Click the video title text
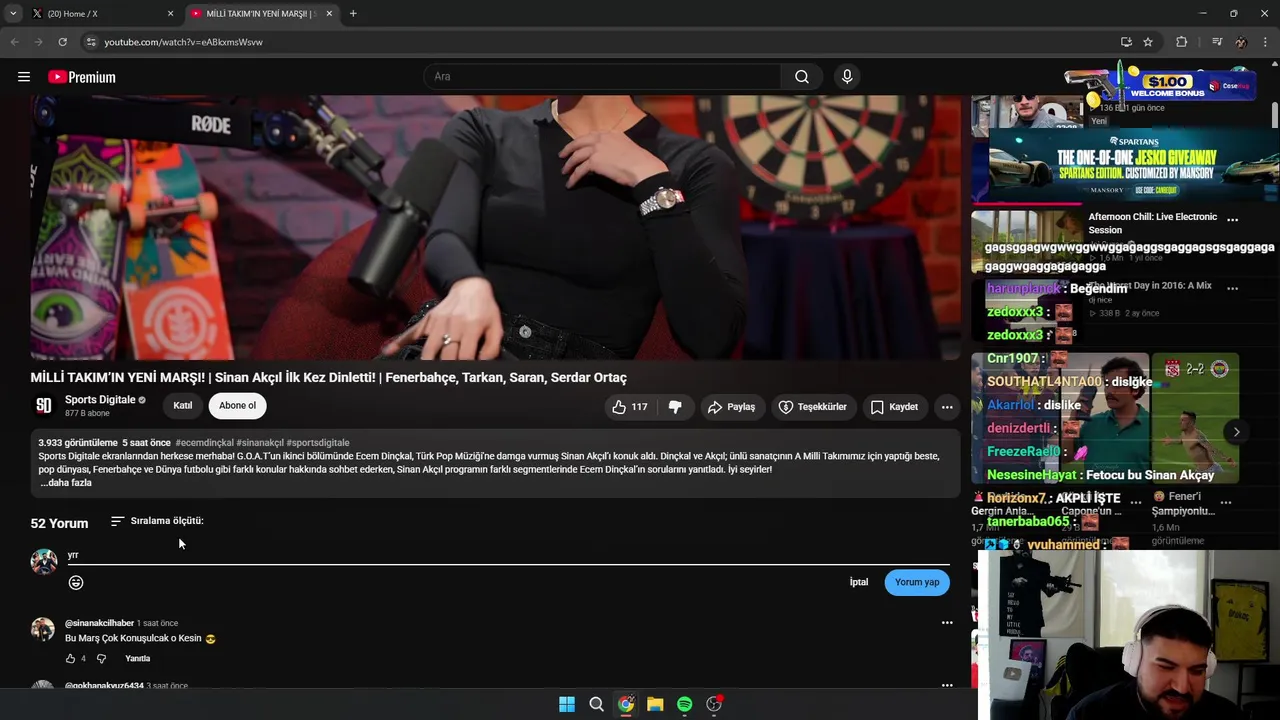This screenshot has height=720, width=1280. 328,378
